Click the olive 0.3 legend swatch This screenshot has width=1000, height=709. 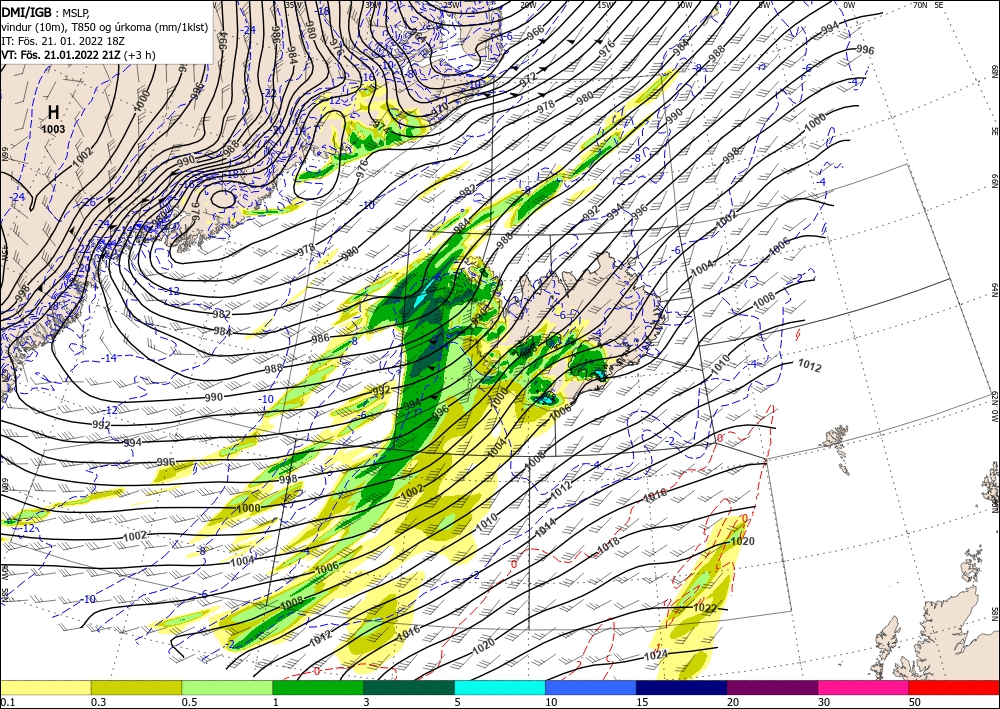pyautogui.click(x=136, y=687)
